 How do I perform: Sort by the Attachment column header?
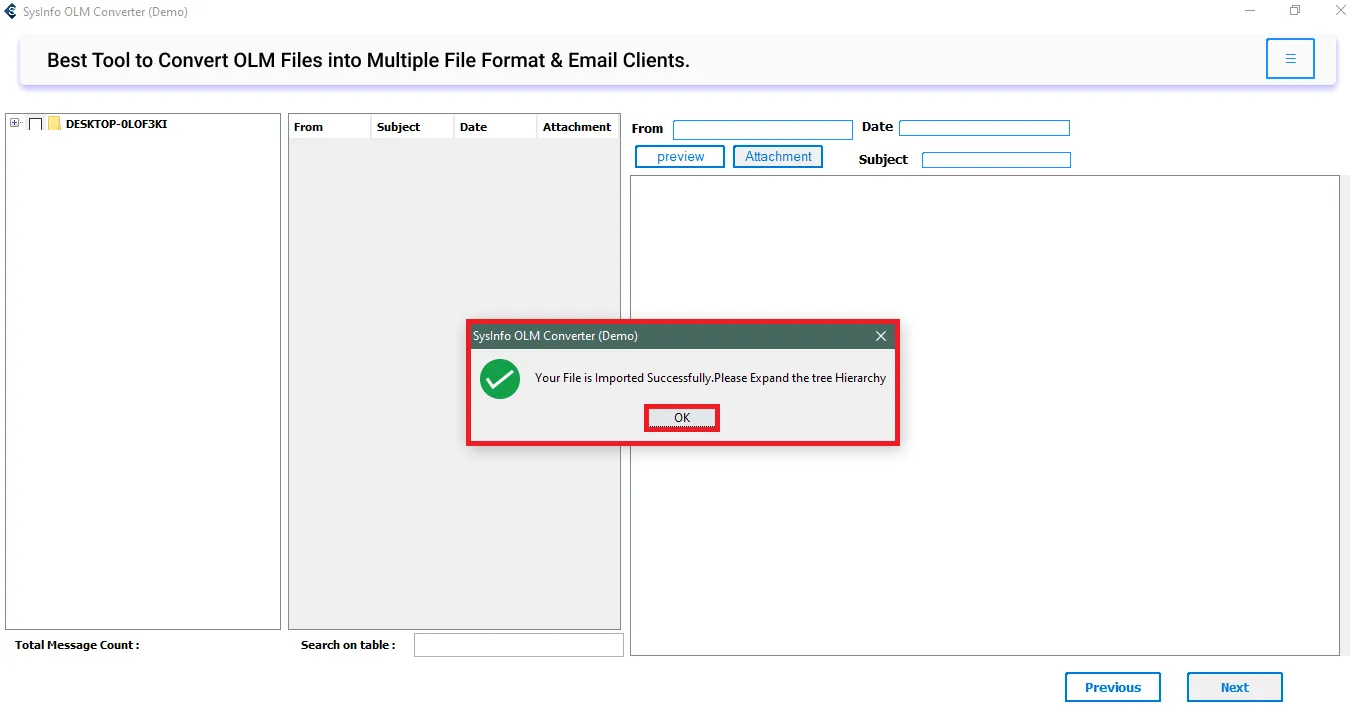click(577, 127)
